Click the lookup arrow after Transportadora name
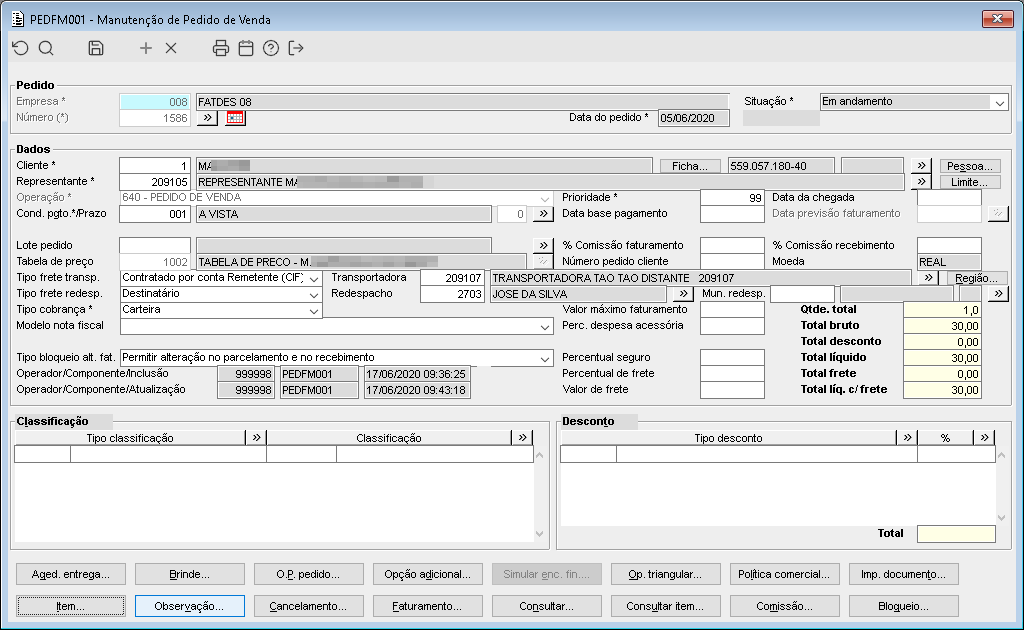This screenshot has width=1024, height=630. 928,277
